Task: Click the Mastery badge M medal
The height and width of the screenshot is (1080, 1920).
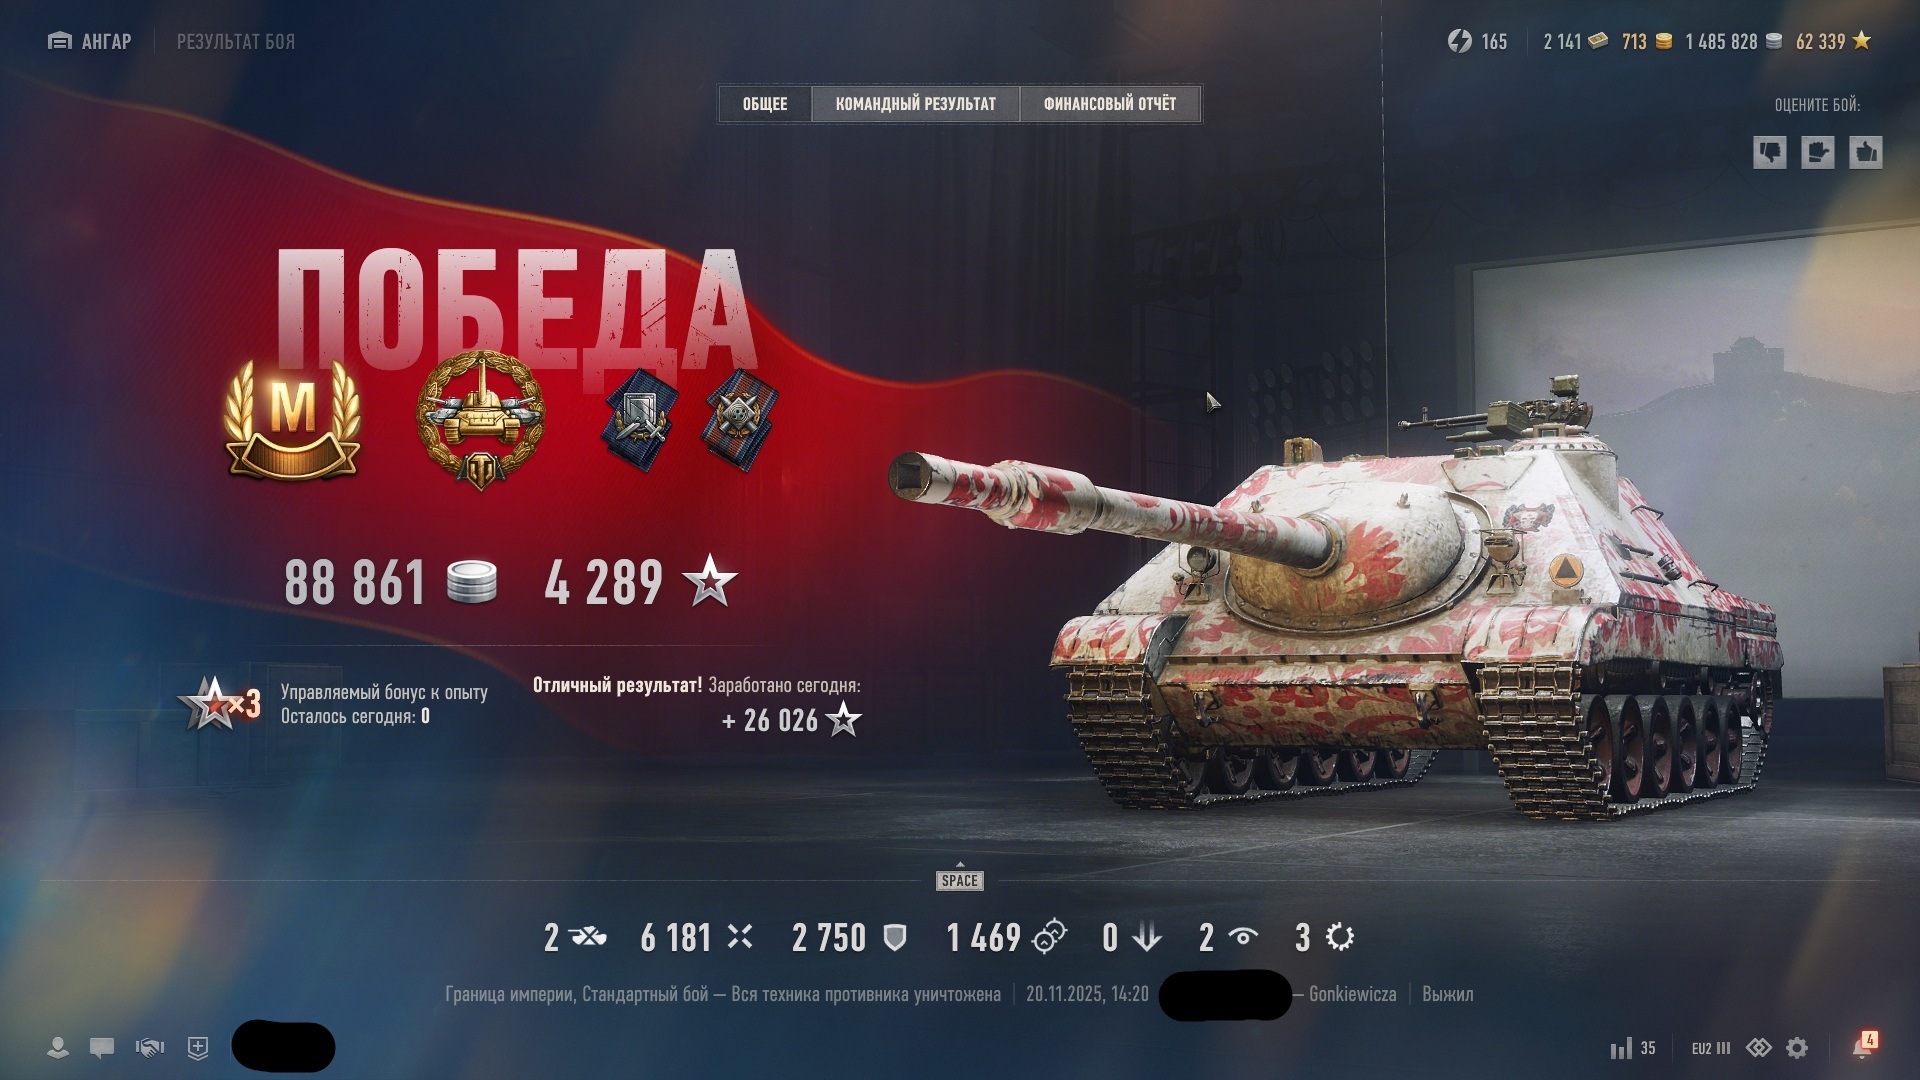Action: click(292, 418)
